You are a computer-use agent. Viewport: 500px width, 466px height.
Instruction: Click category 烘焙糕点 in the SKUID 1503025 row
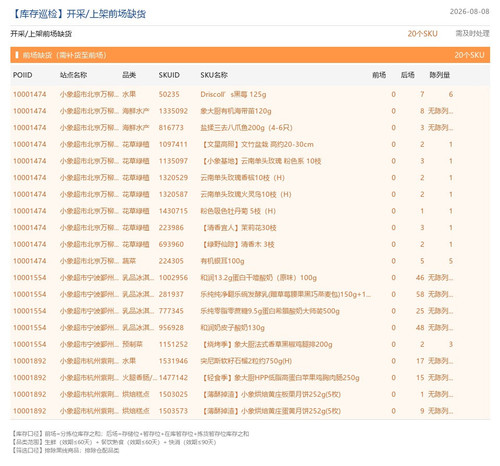click(x=136, y=394)
